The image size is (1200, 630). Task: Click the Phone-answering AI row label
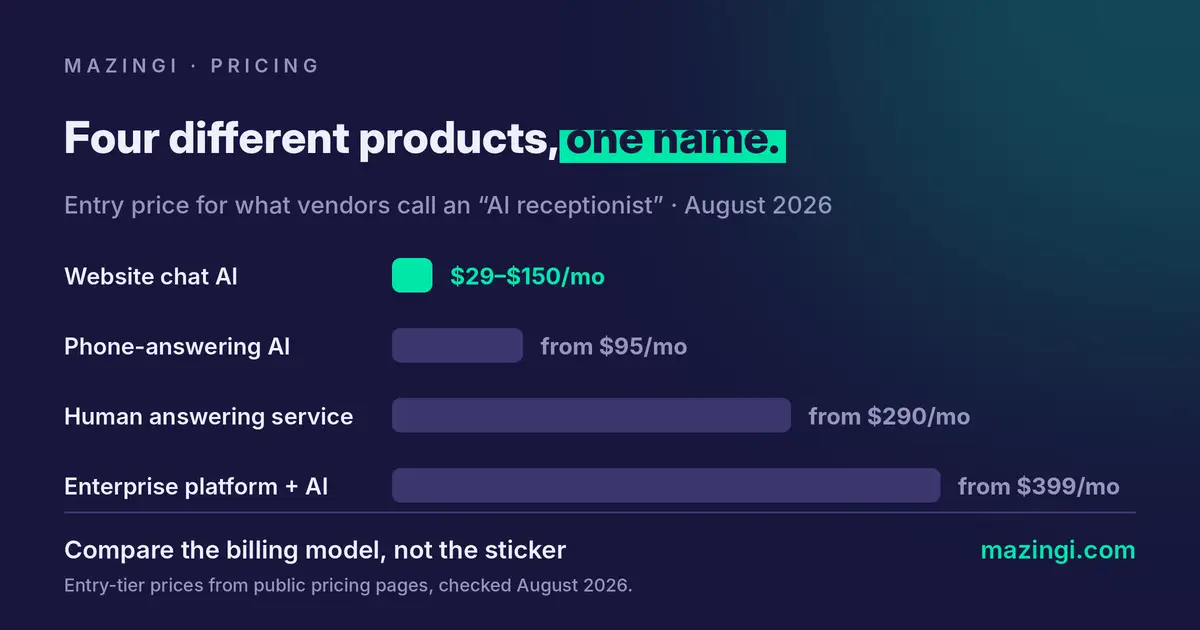(177, 347)
